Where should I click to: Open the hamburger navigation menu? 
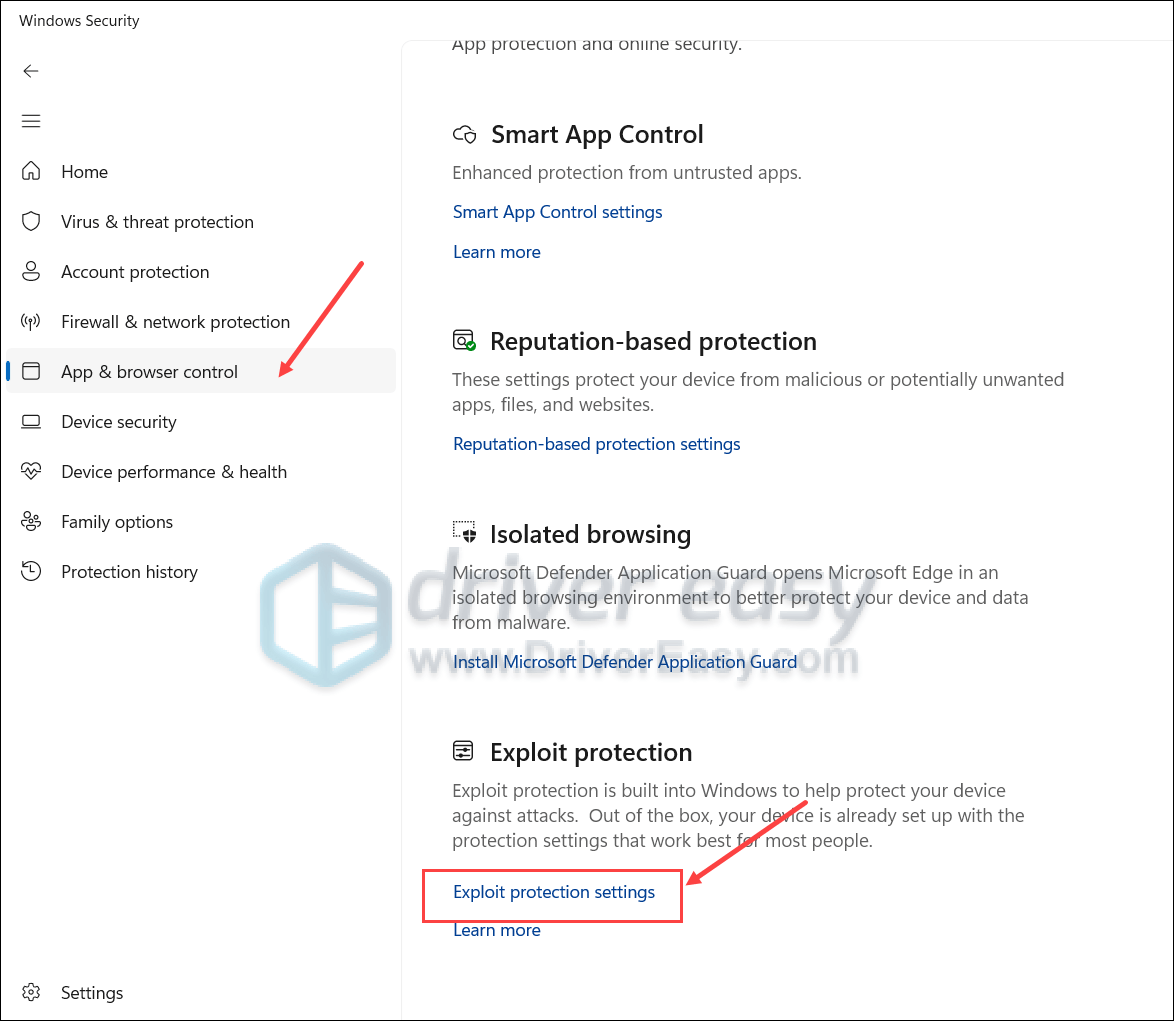pyautogui.click(x=31, y=121)
